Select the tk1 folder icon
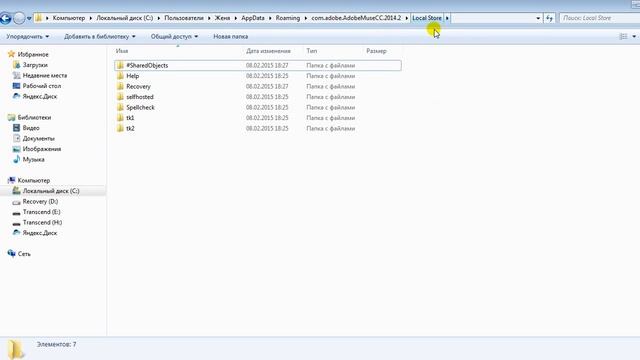Image resolution: width=640 pixels, height=360 pixels. coord(120,118)
